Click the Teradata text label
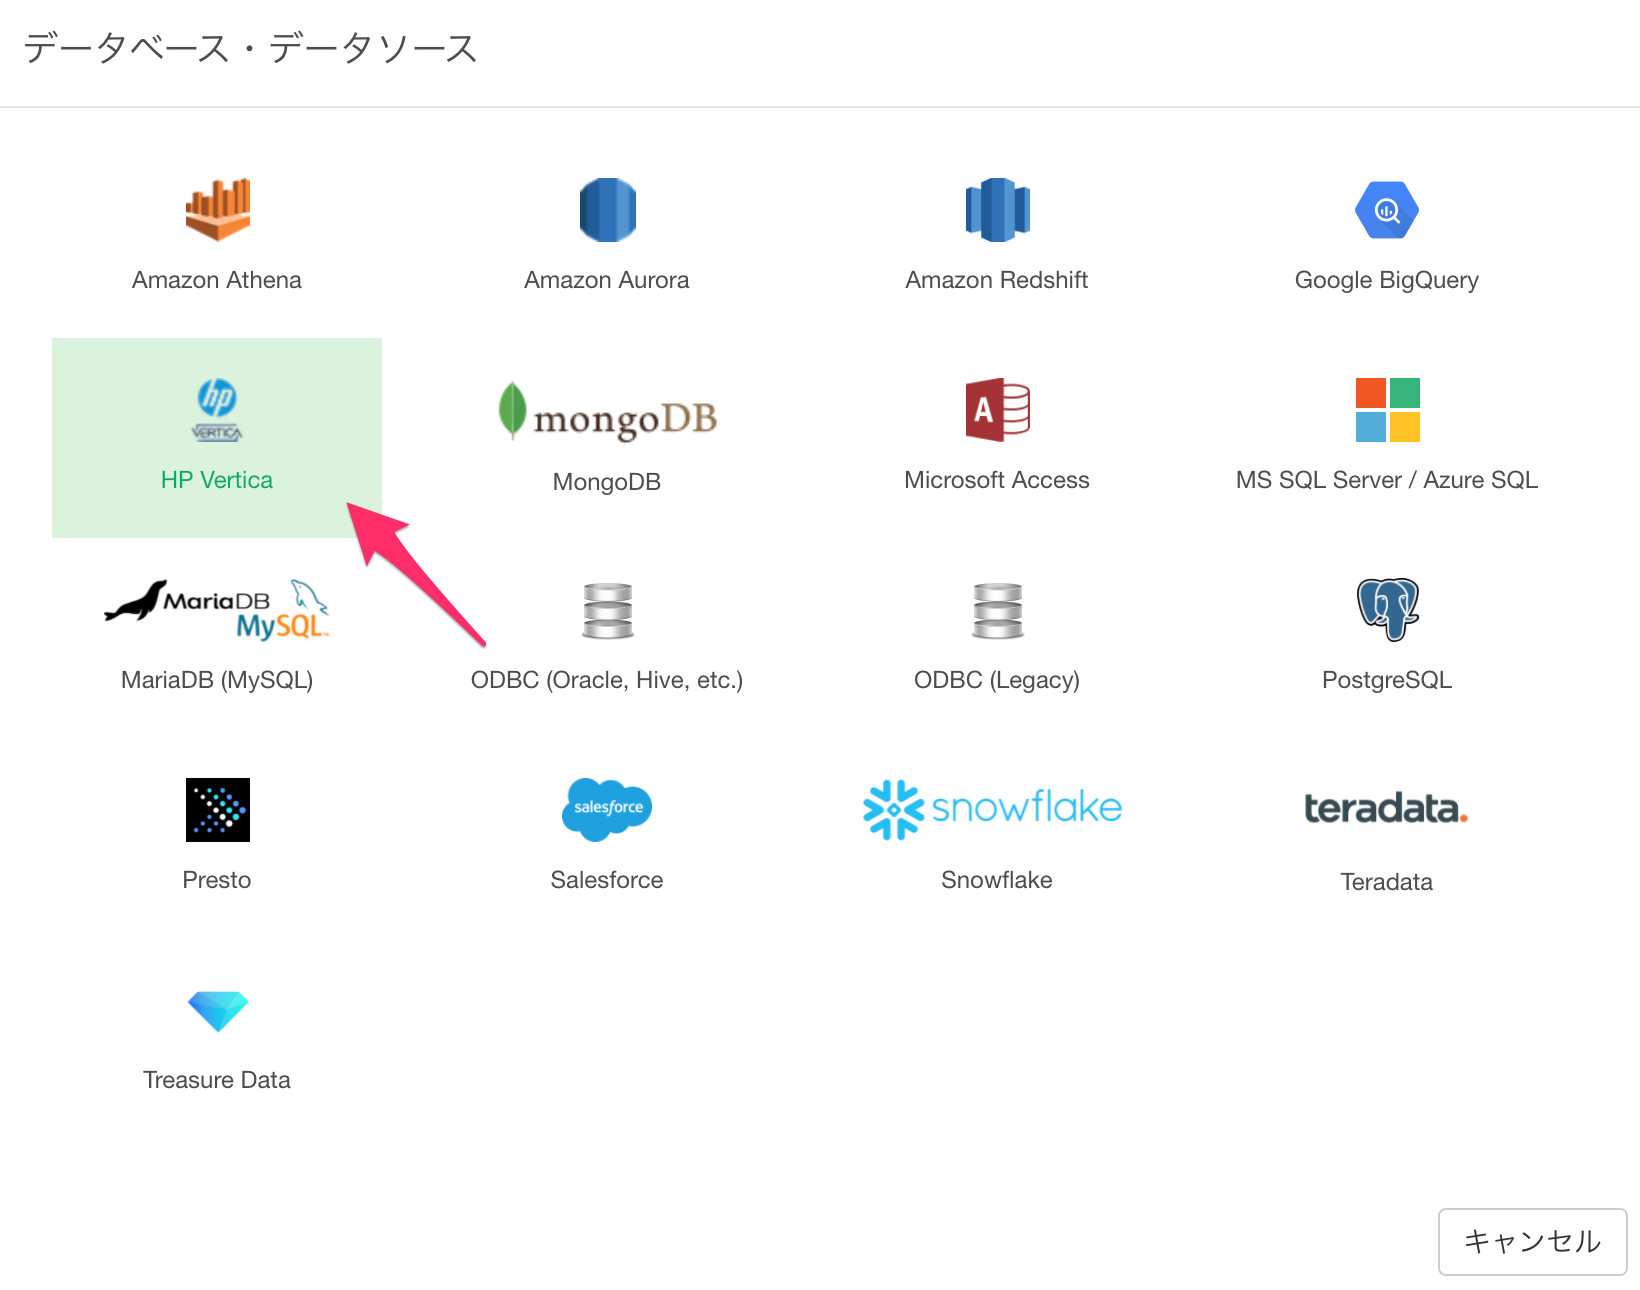 tap(1387, 882)
